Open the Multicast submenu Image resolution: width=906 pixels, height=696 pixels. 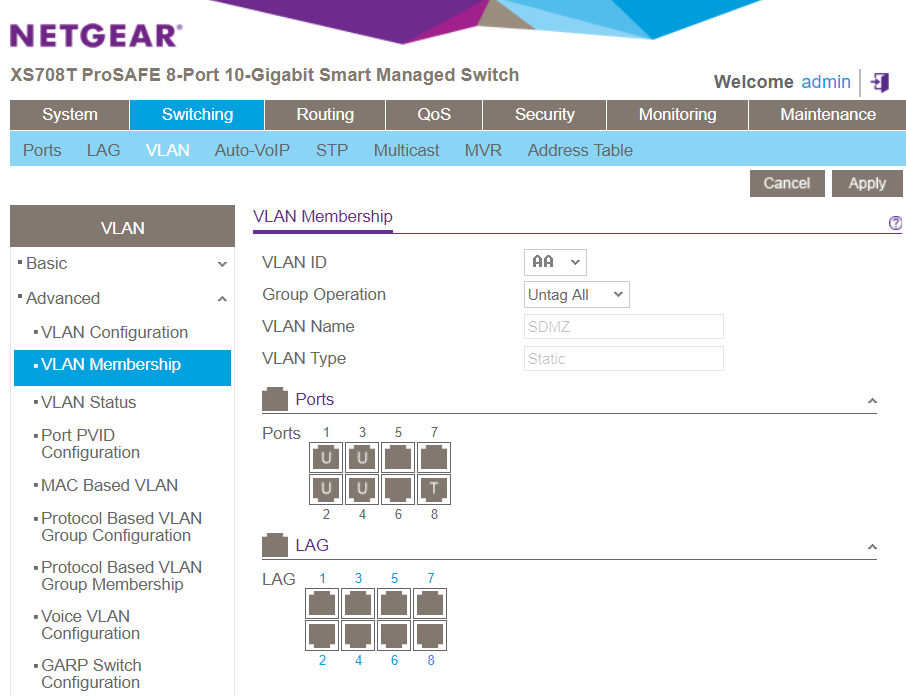tap(406, 150)
